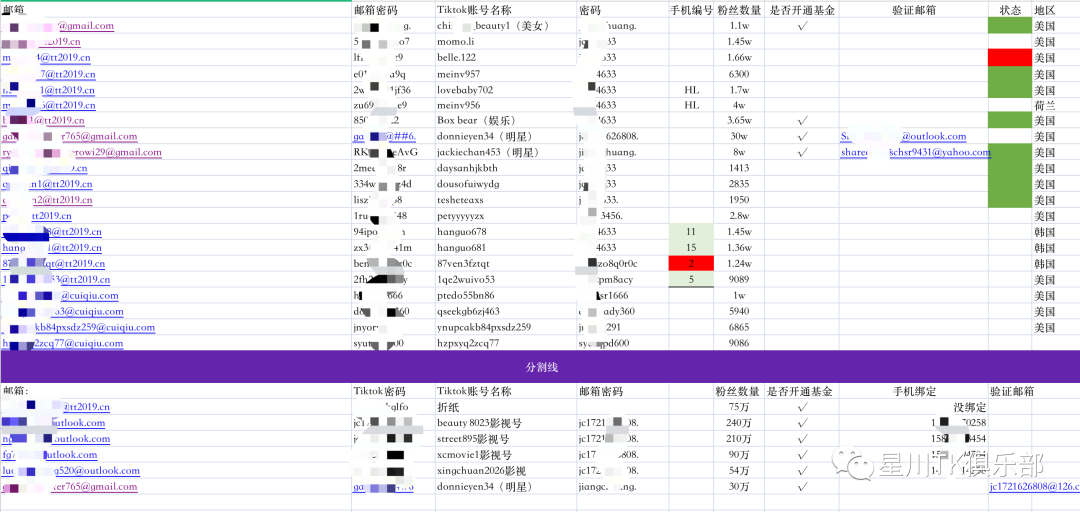The height and width of the screenshot is (512, 1080).
Task: Click the 地区 column header
Action: tap(1044, 10)
